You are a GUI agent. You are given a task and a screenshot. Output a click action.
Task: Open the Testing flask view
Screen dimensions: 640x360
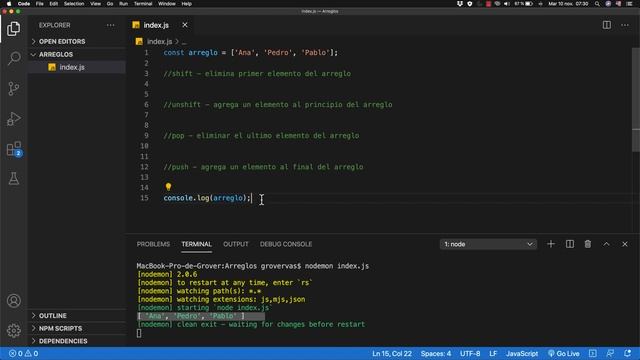tap(13, 179)
